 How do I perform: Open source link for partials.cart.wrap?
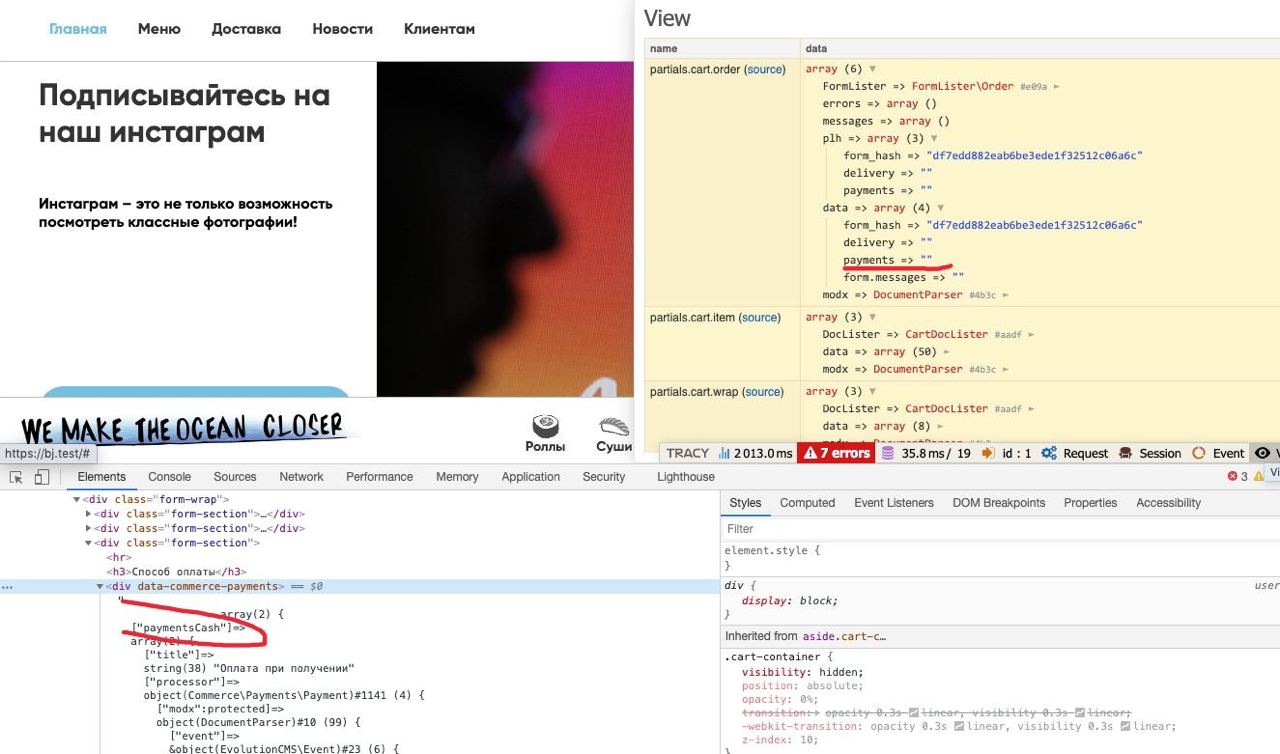point(764,392)
